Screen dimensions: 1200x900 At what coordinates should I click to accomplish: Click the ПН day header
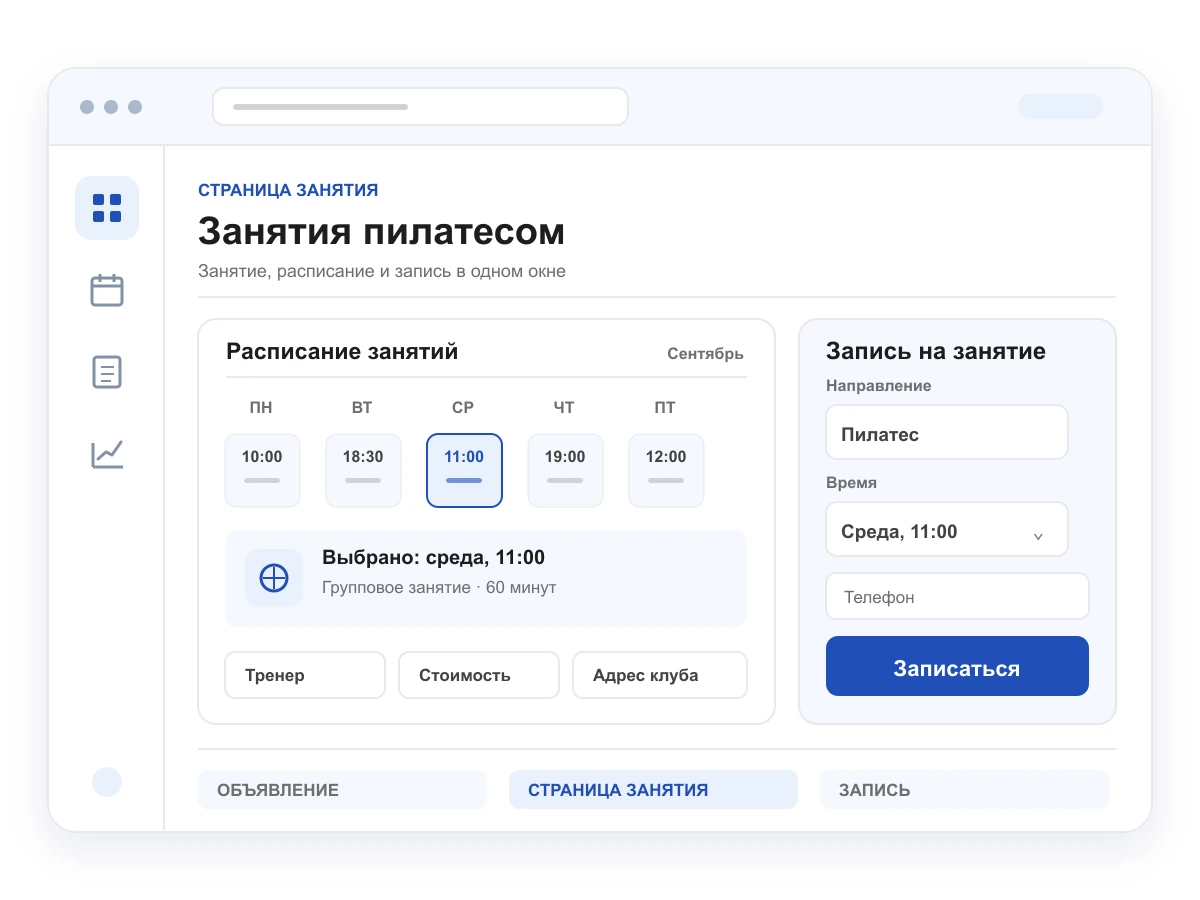pyautogui.click(x=261, y=407)
